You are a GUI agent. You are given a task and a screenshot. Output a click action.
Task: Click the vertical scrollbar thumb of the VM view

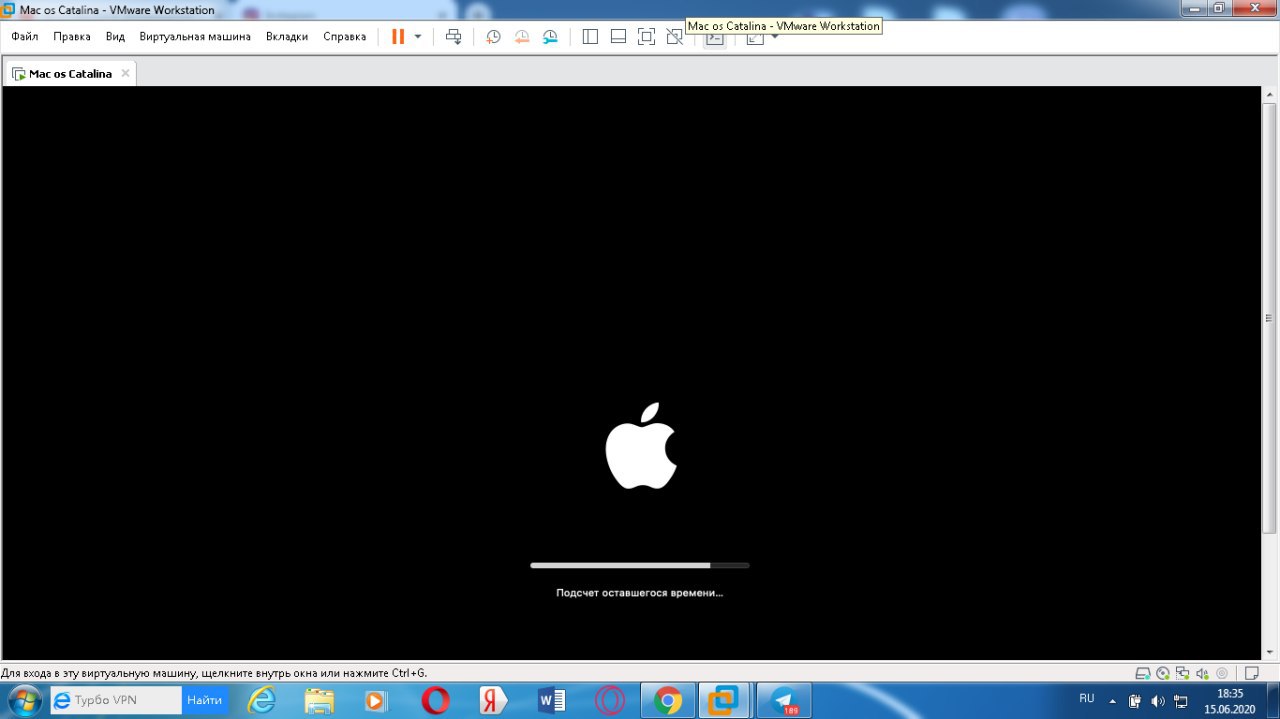pyautogui.click(x=1270, y=317)
